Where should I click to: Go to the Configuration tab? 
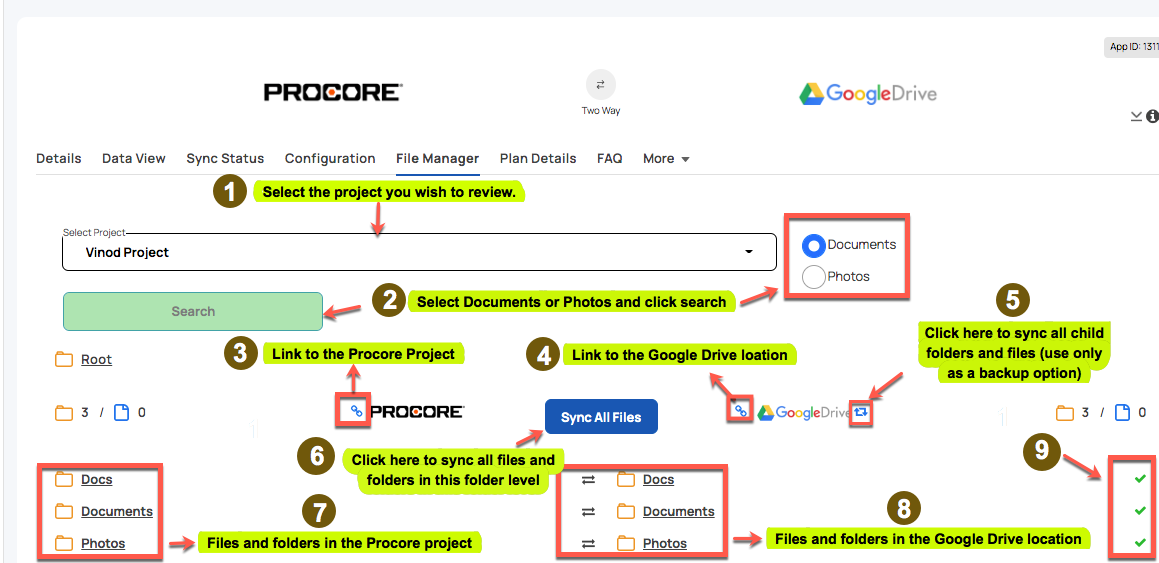[x=330, y=158]
